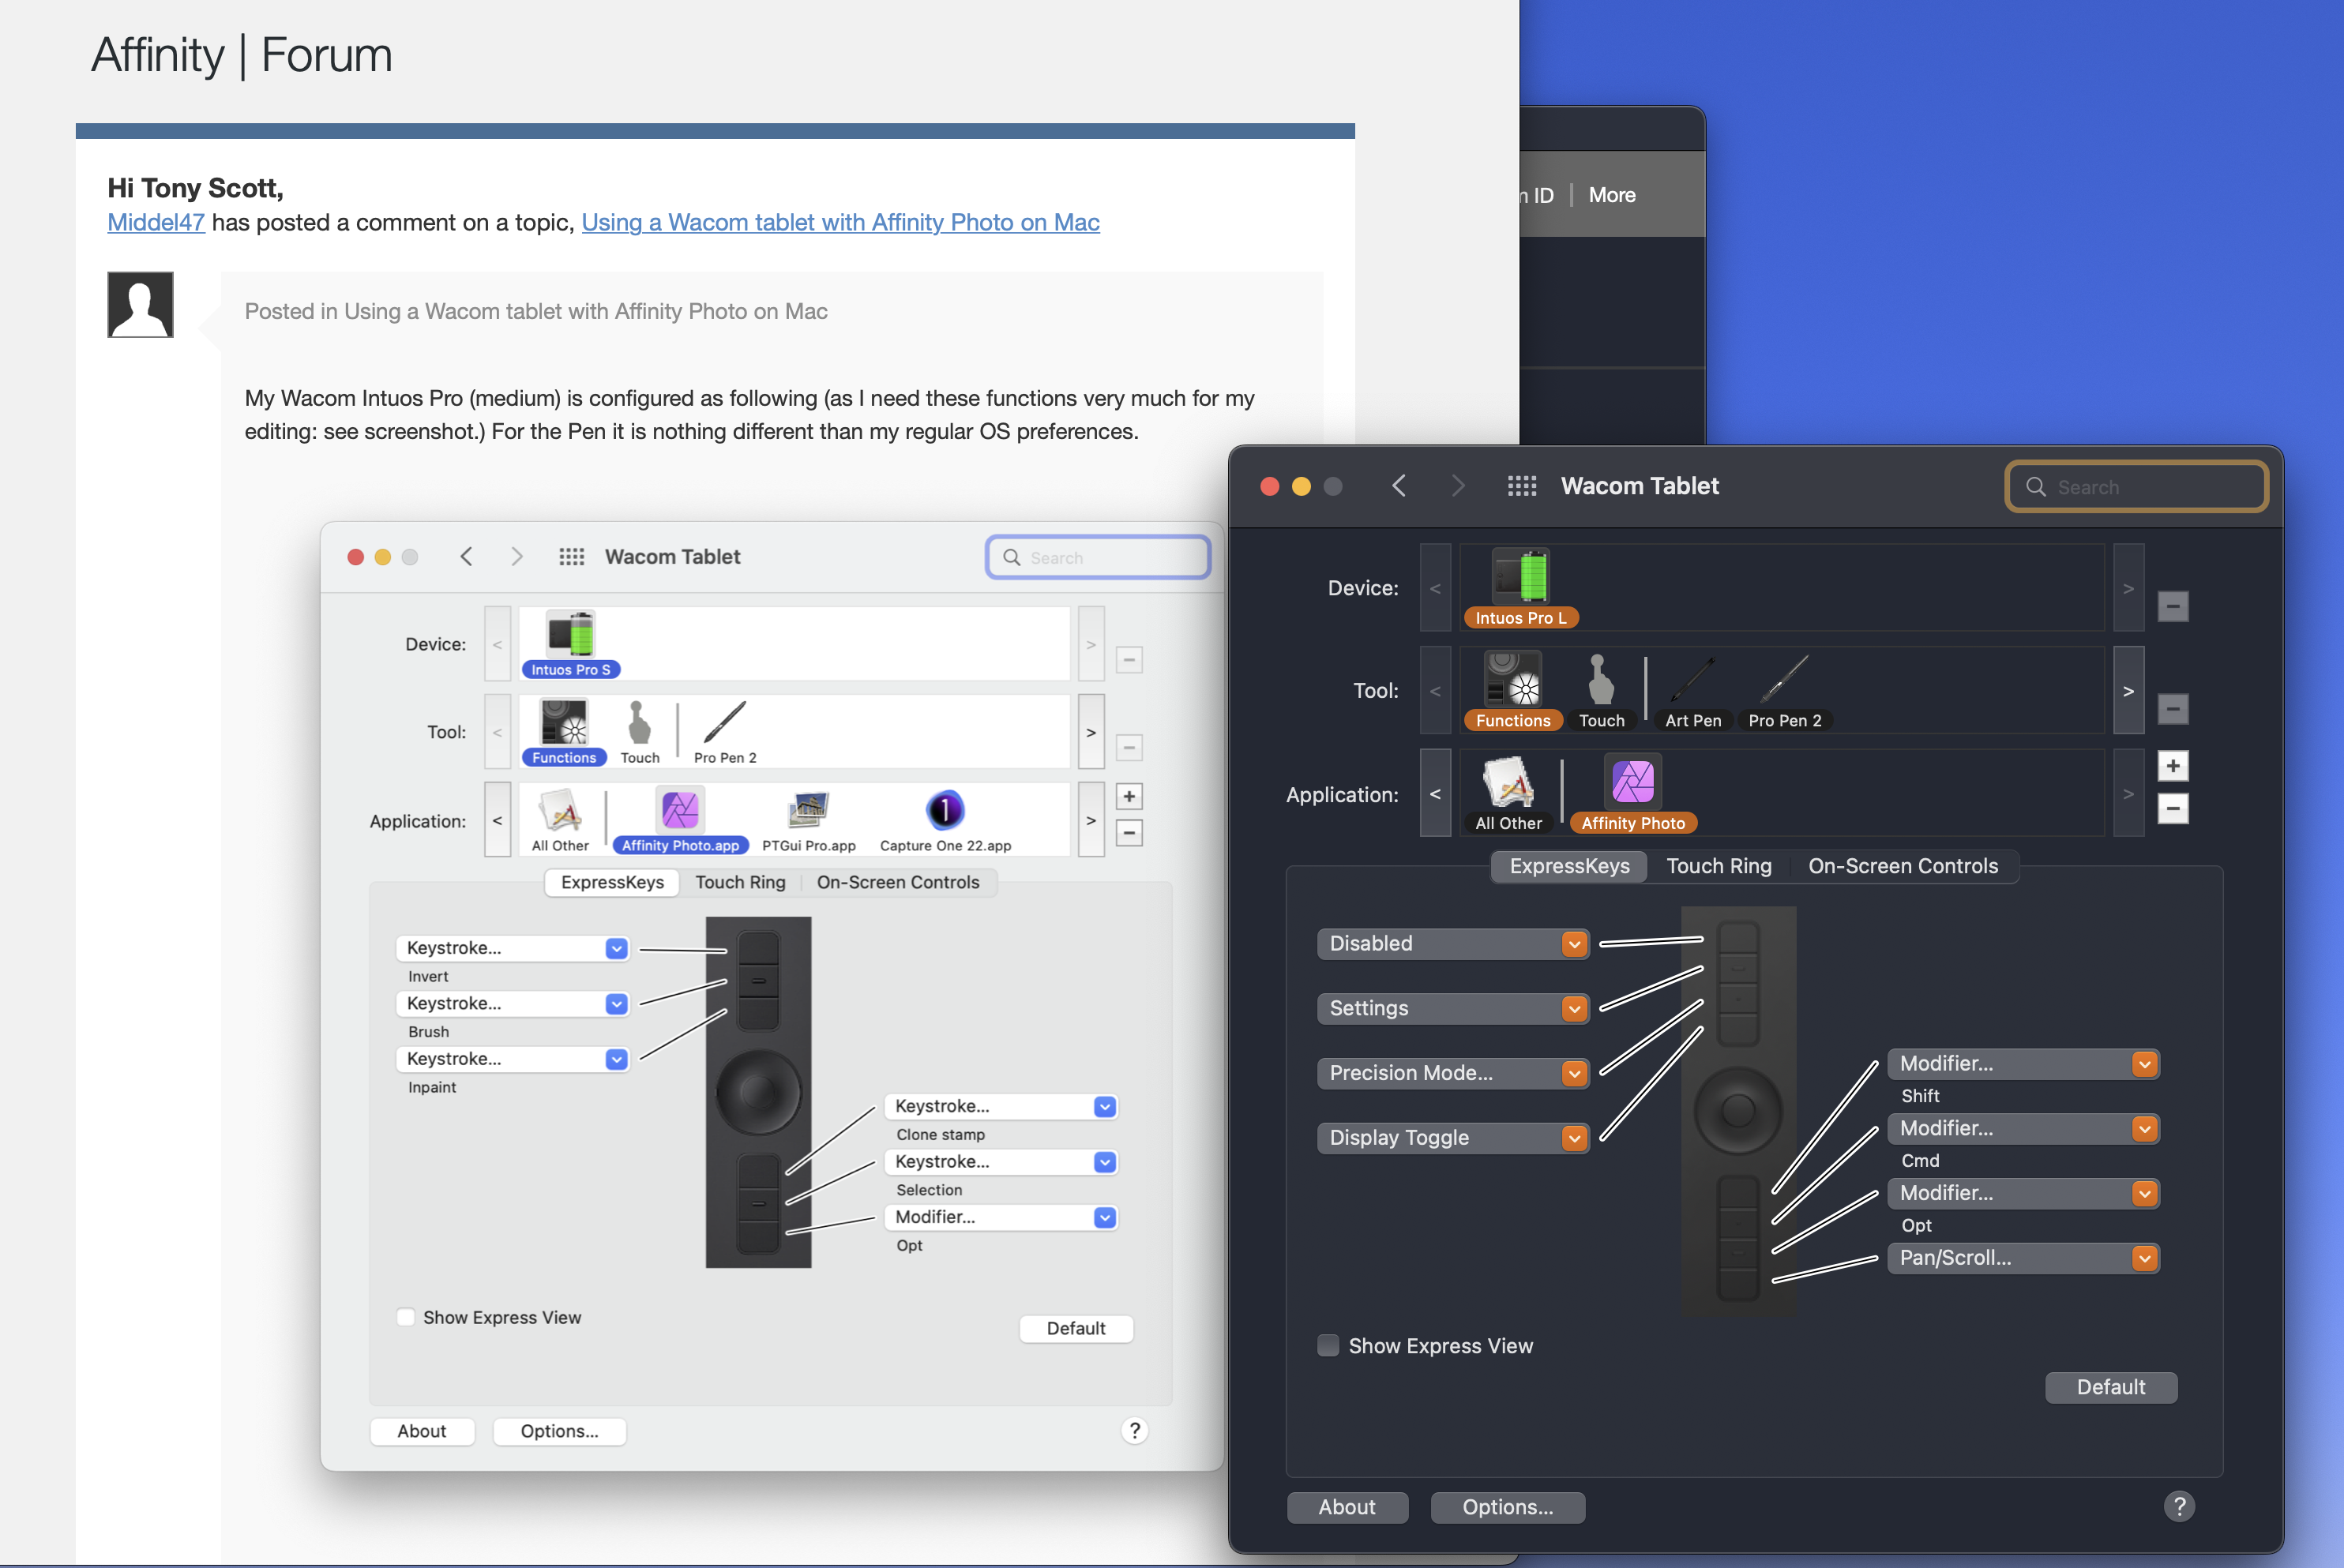
Task: Click Search field in light Wacom window
Action: click(1098, 557)
